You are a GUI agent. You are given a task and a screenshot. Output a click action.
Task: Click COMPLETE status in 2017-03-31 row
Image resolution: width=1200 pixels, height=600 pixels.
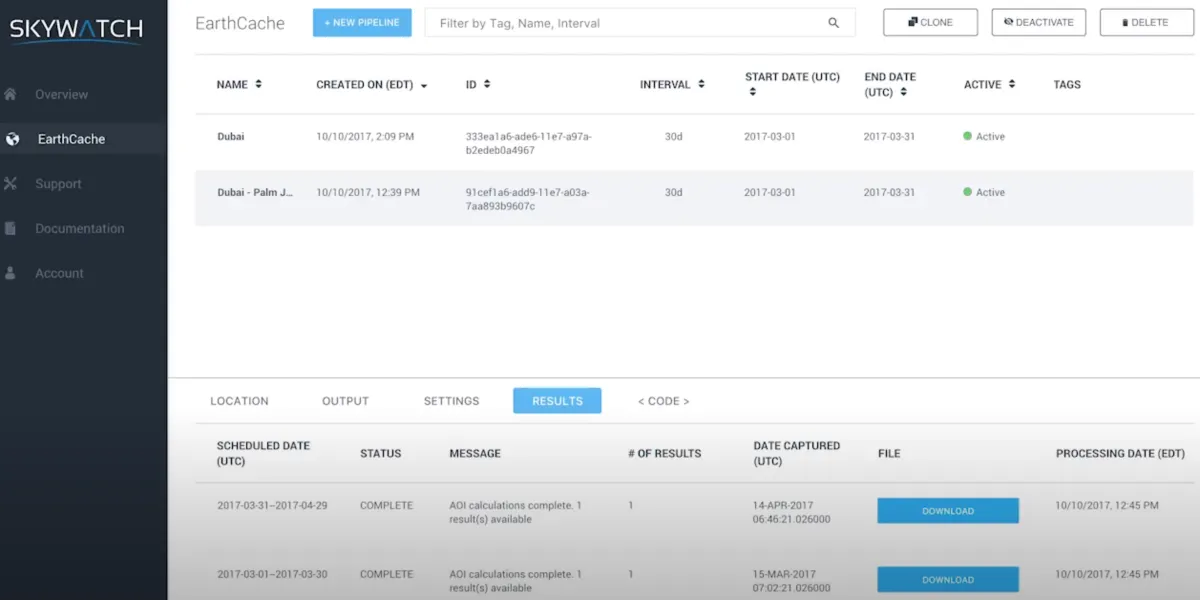(386, 506)
